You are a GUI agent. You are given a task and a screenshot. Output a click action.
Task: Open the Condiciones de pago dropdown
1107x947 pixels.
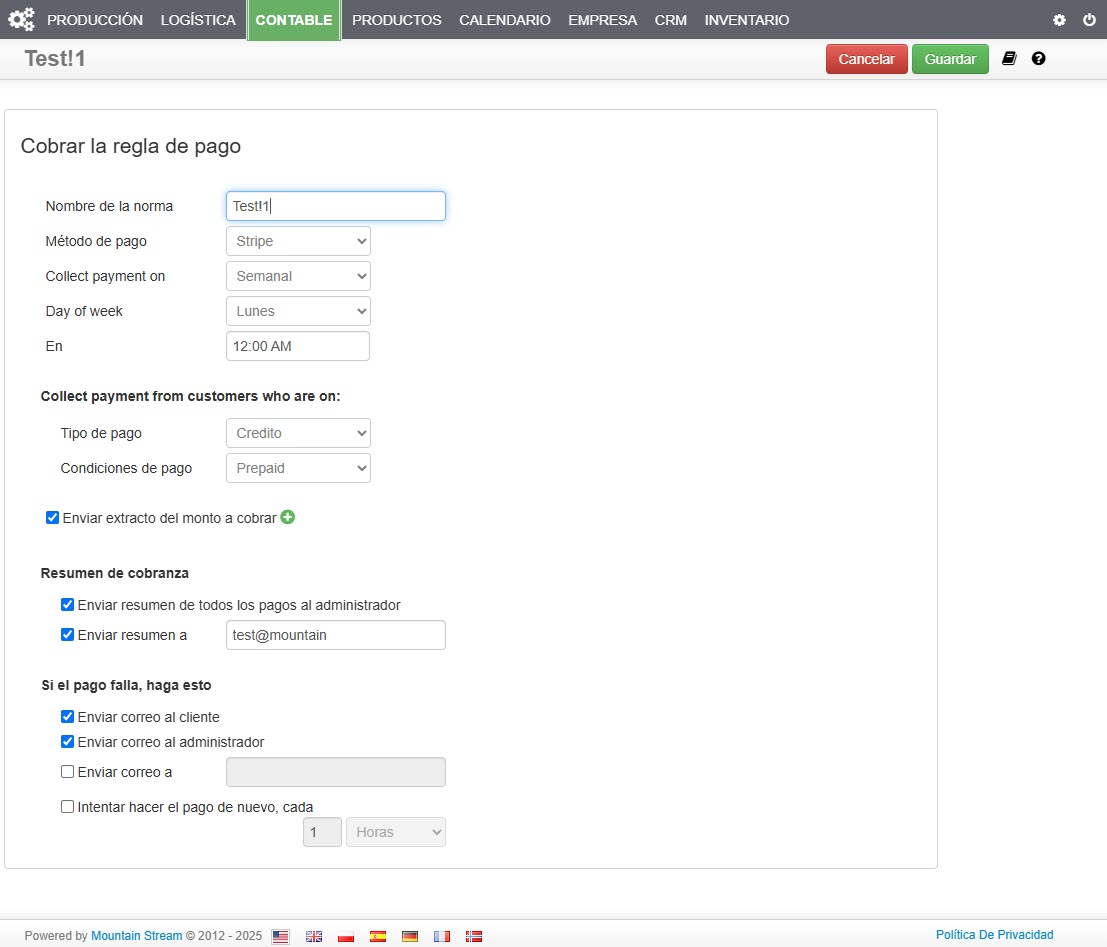pos(298,468)
